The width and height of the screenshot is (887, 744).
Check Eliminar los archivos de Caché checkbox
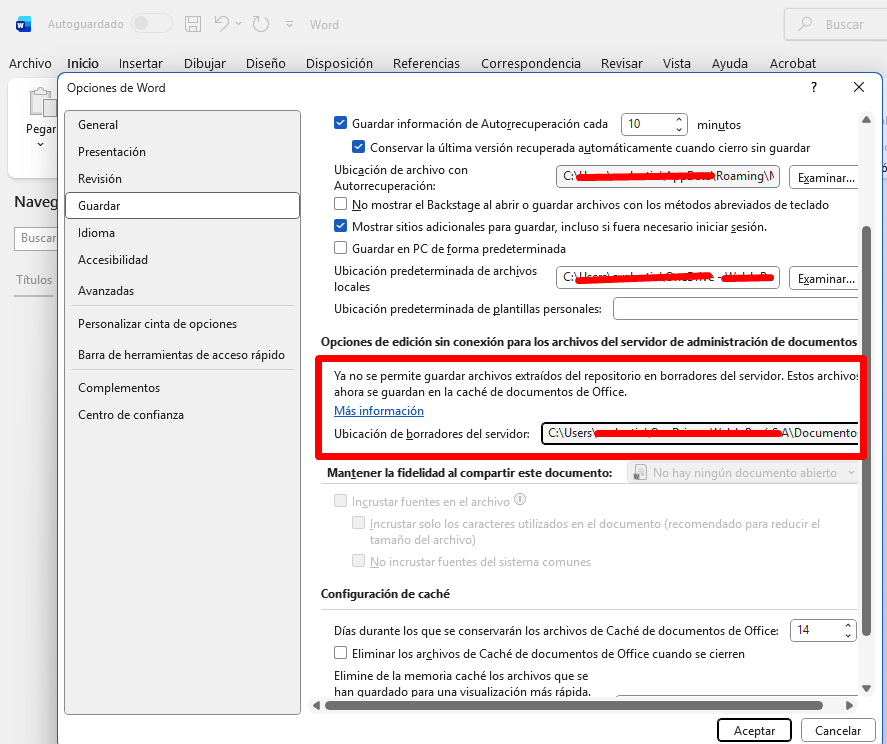tap(340, 653)
